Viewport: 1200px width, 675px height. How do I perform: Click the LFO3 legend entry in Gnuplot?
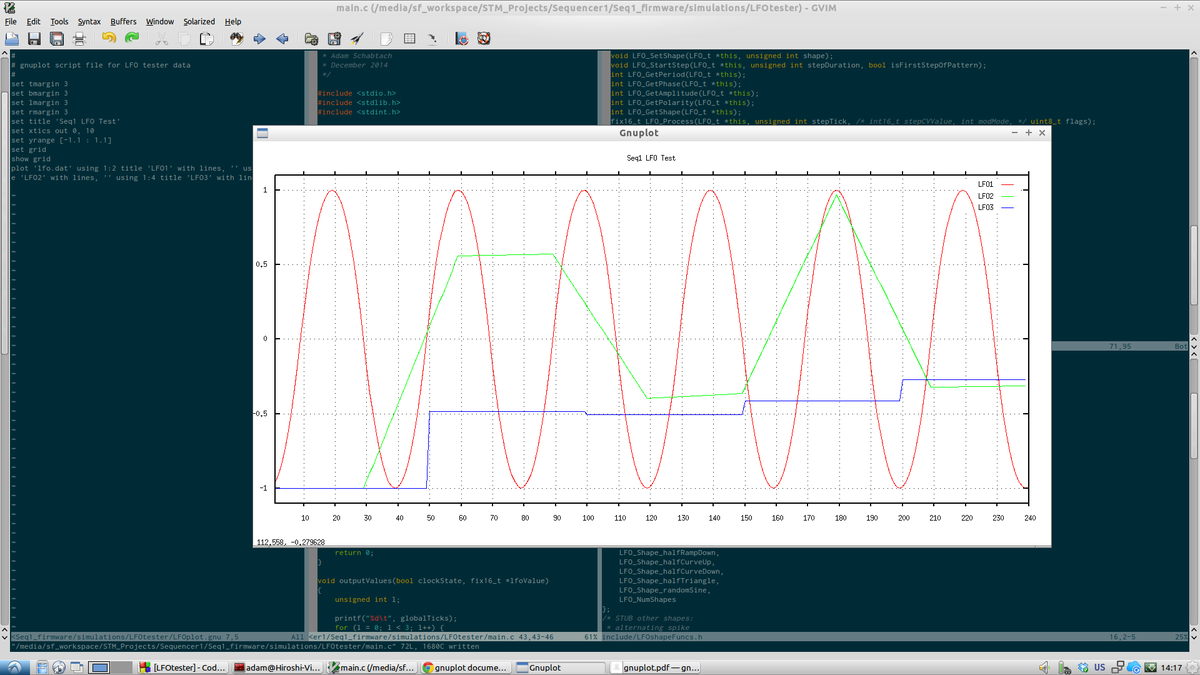[x=997, y=207]
